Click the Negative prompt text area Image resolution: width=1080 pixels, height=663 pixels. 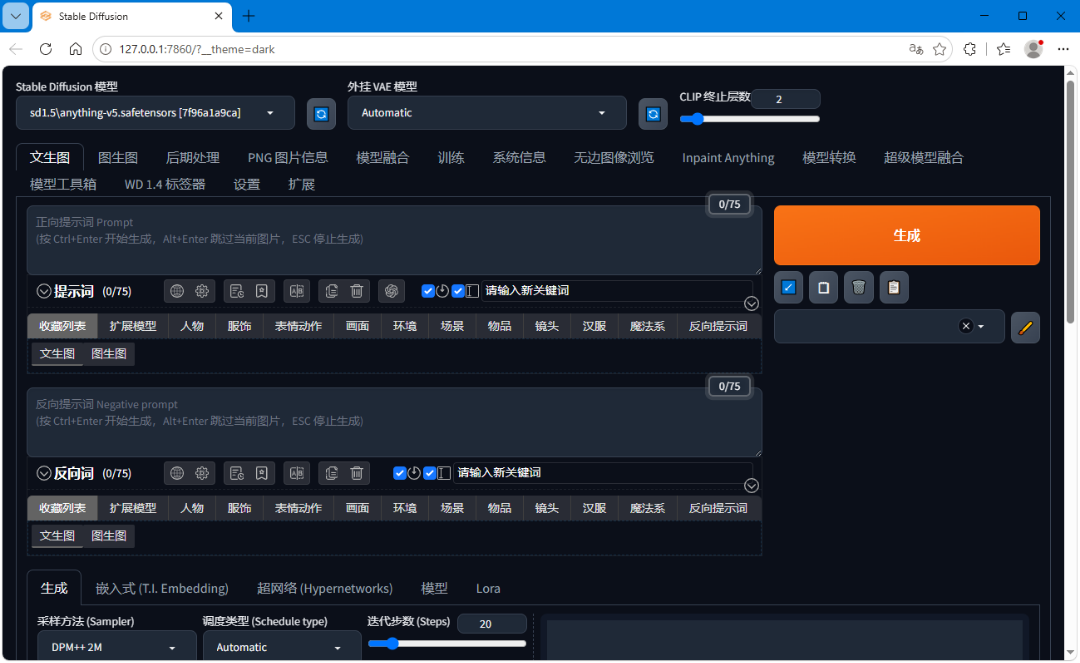click(x=395, y=422)
